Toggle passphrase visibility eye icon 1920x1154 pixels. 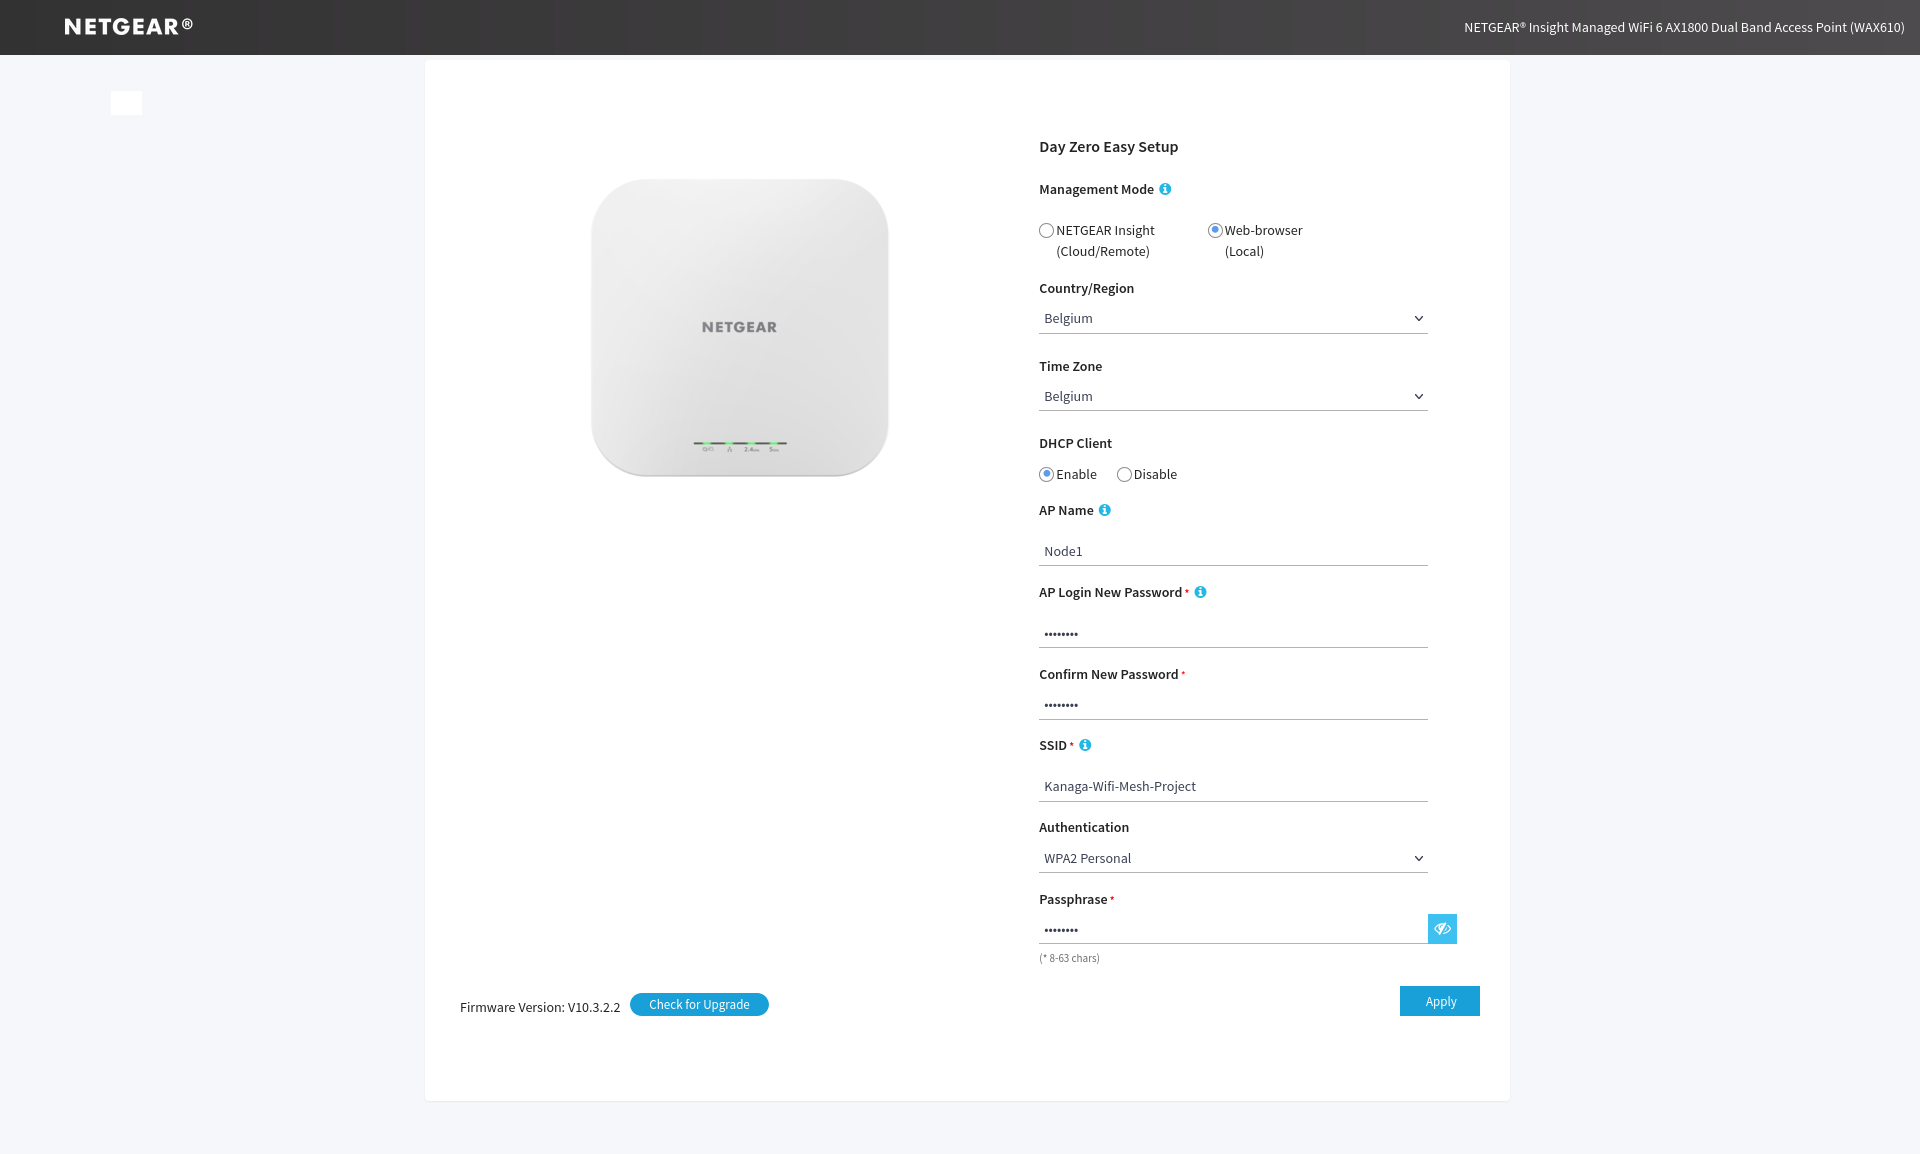click(1442, 929)
